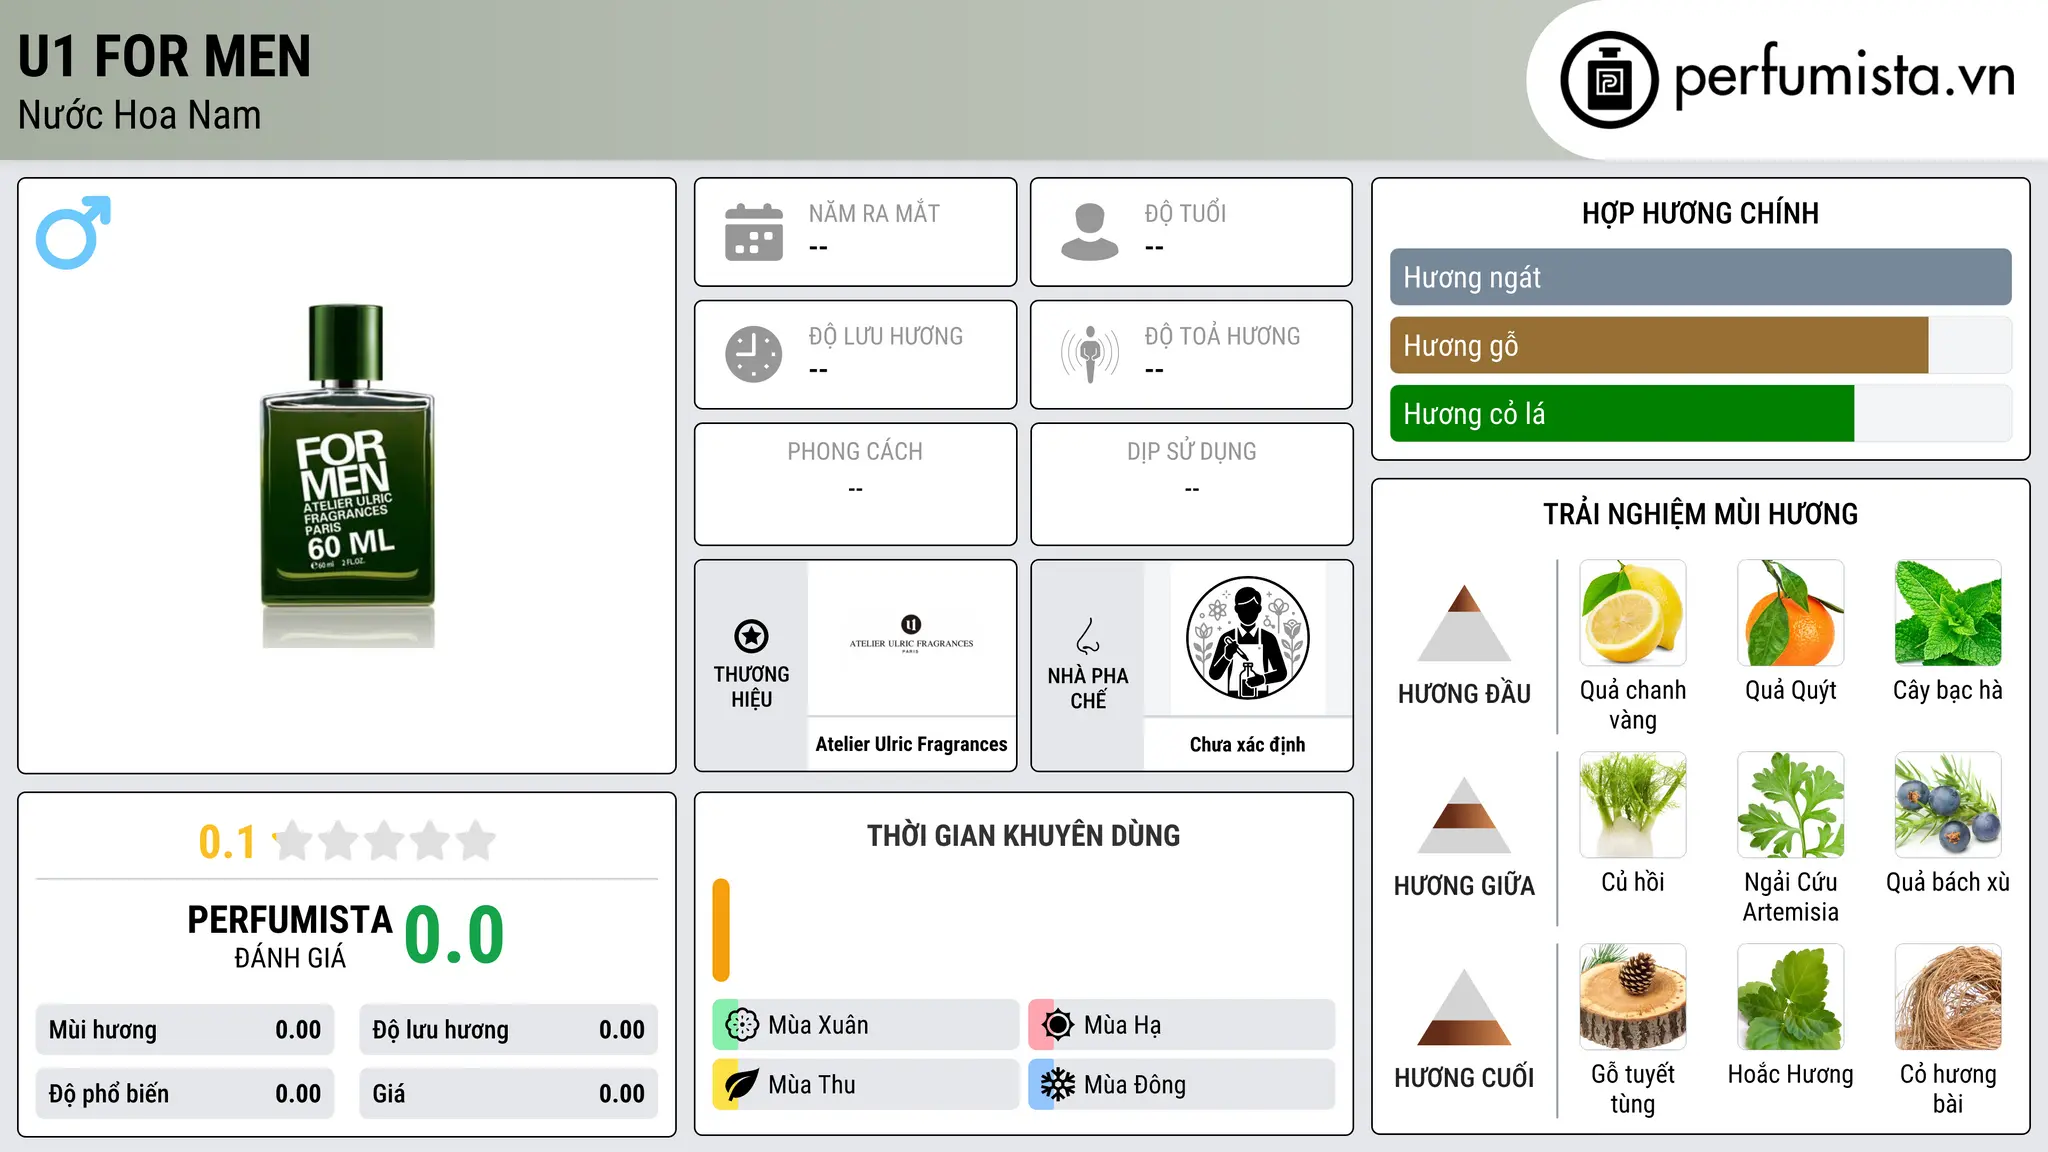Click the Quả bách xù juniper image

coord(1948,805)
